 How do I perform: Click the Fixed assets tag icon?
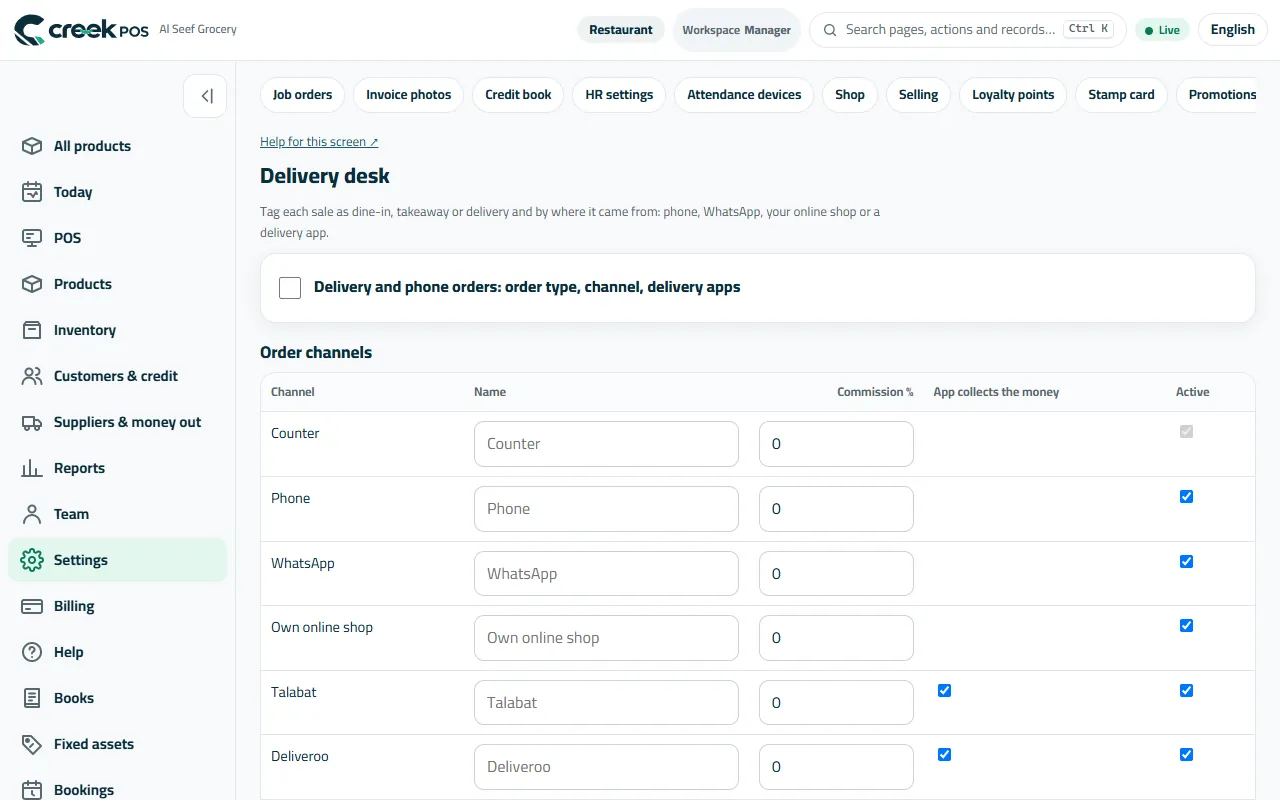click(x=32, y=744)
